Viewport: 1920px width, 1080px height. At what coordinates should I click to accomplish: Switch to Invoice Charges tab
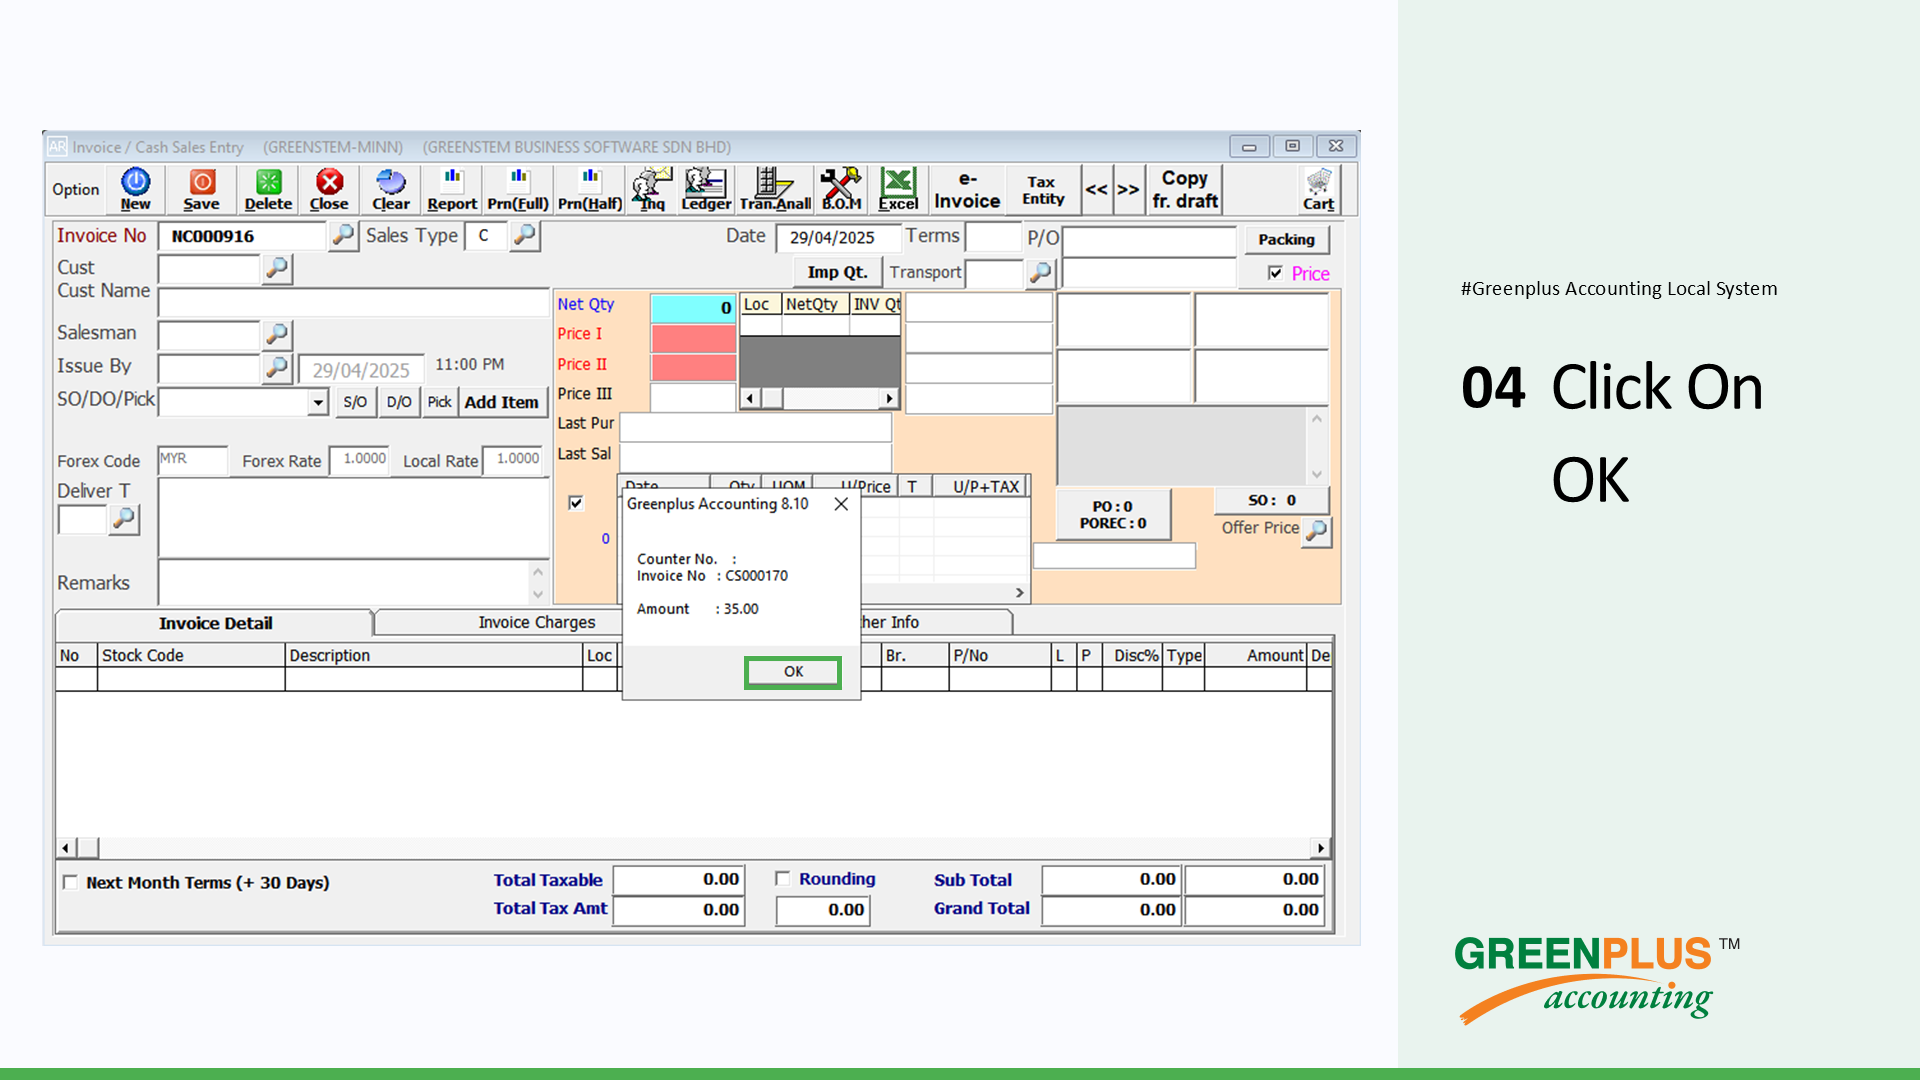click(x=536, y=622)
